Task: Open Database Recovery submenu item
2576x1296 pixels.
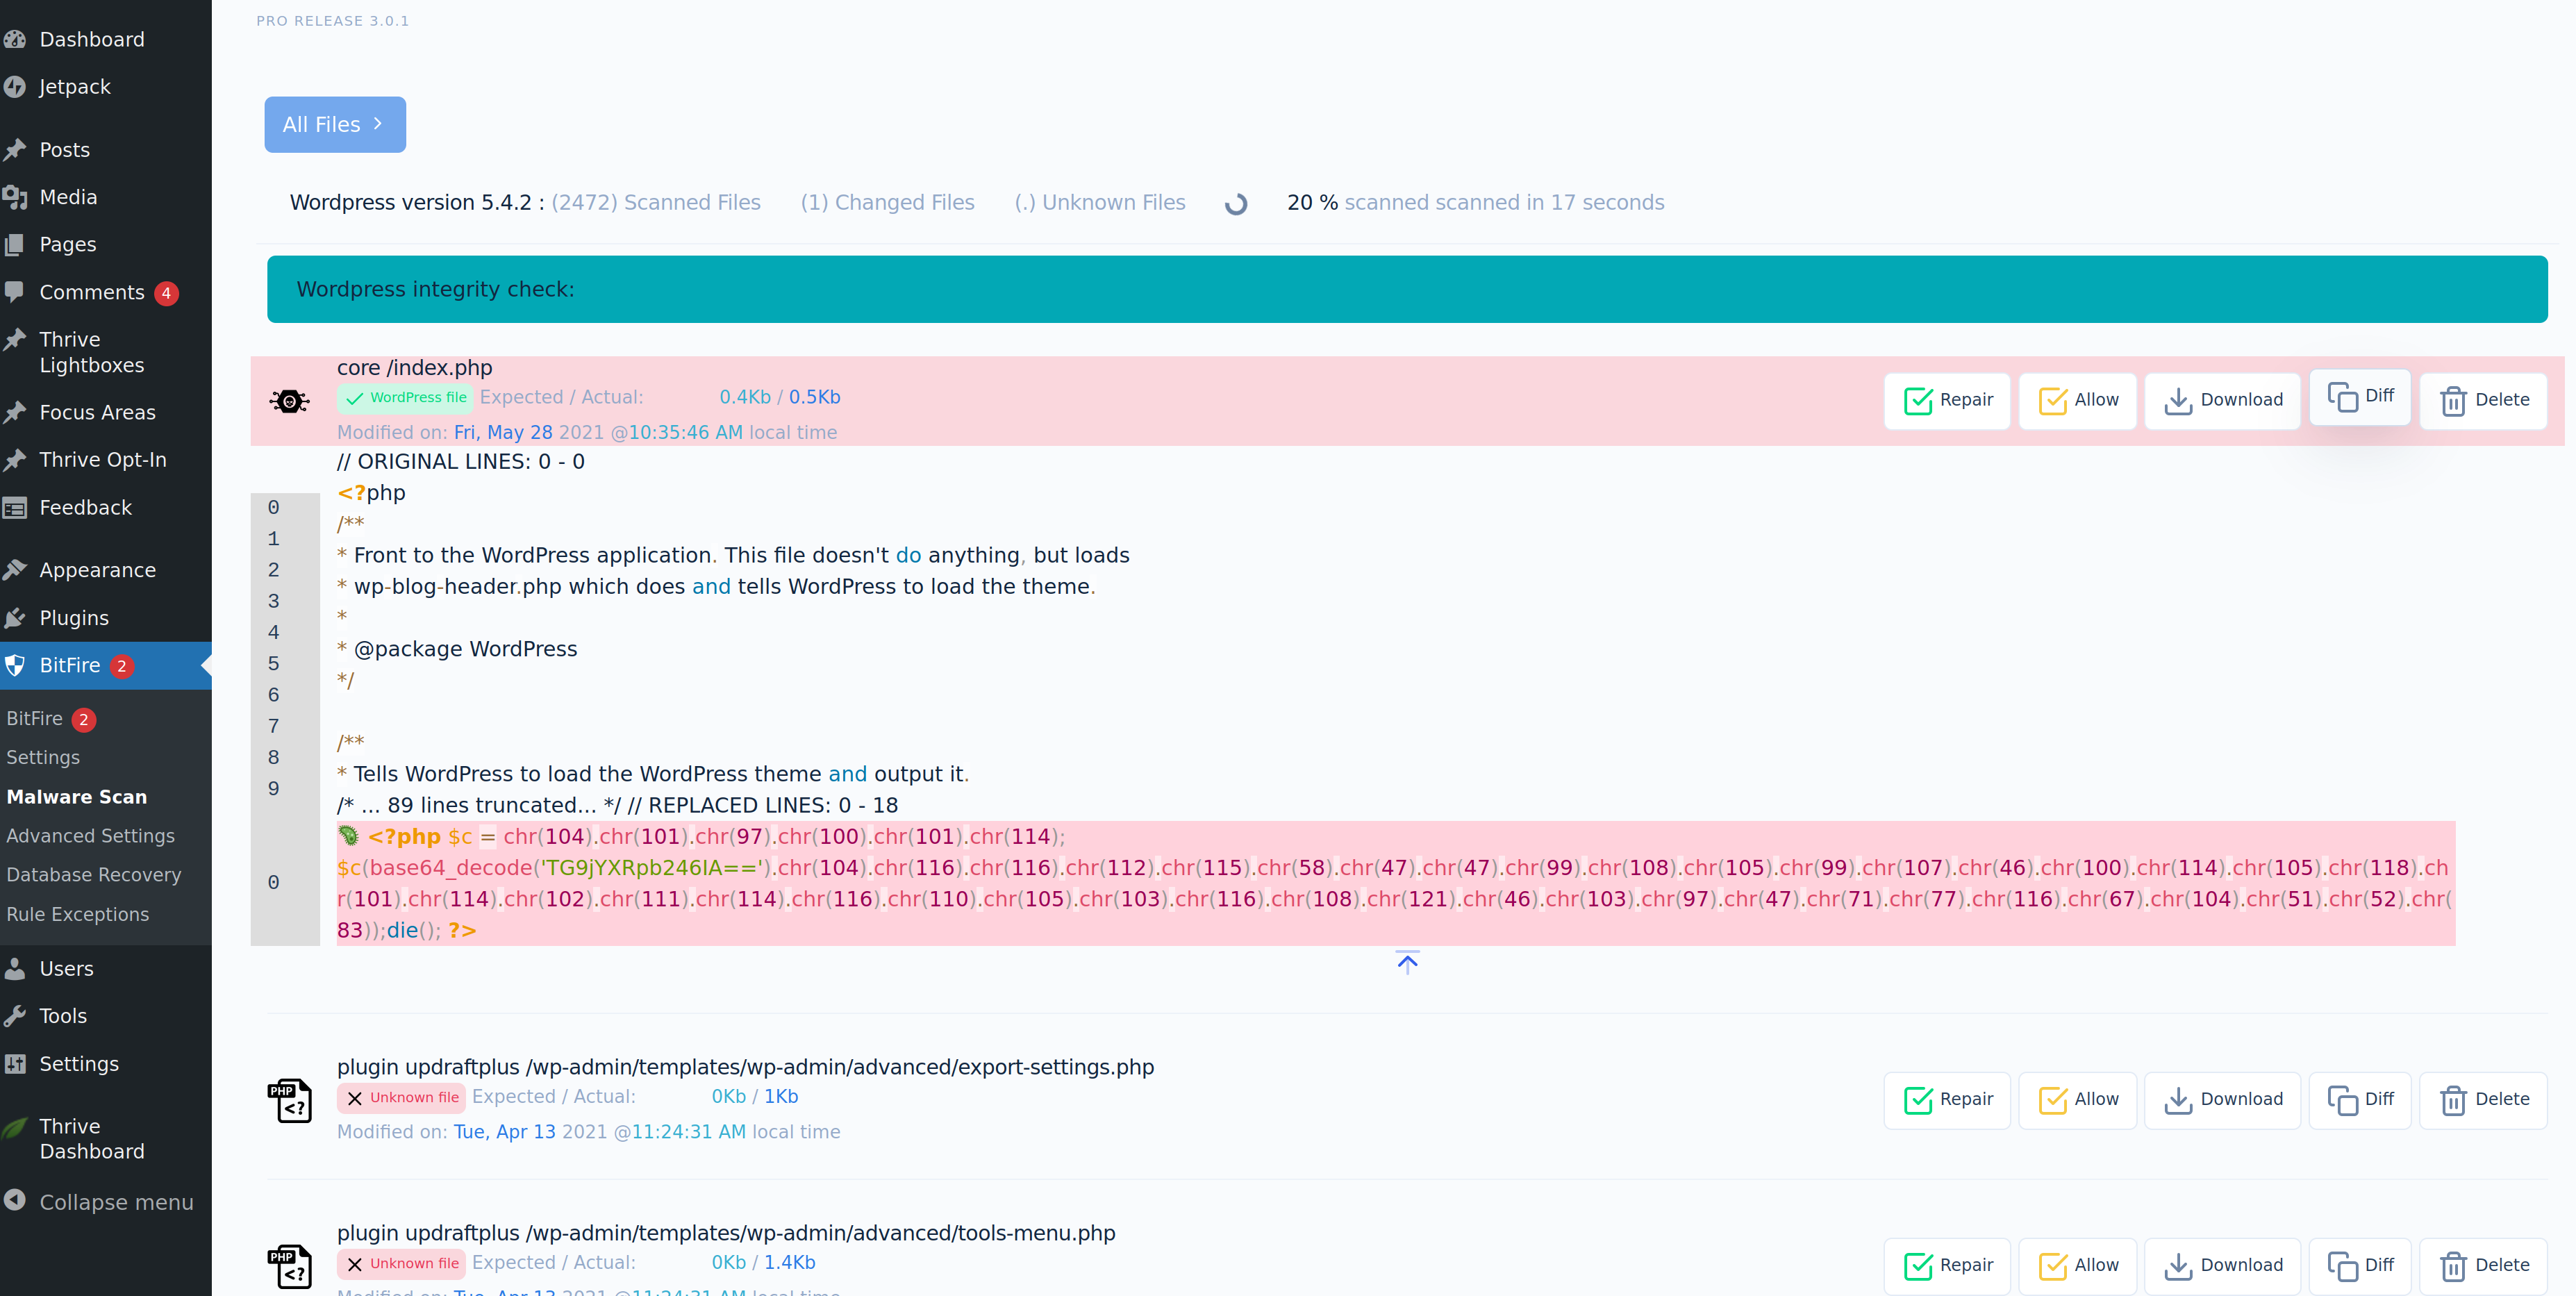Action: click(93, 874)
